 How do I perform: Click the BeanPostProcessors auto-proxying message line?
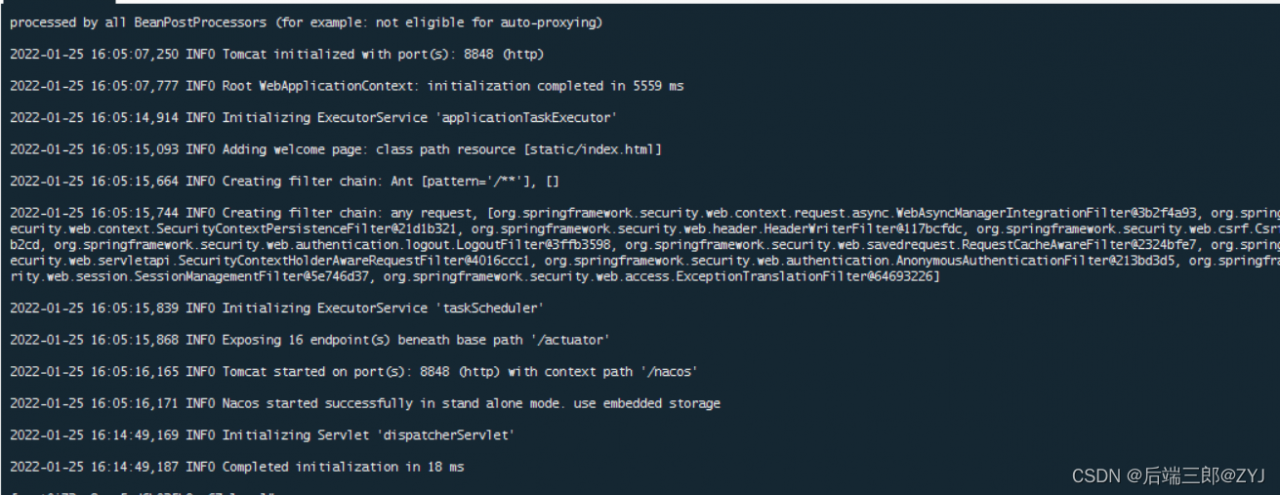306,22
